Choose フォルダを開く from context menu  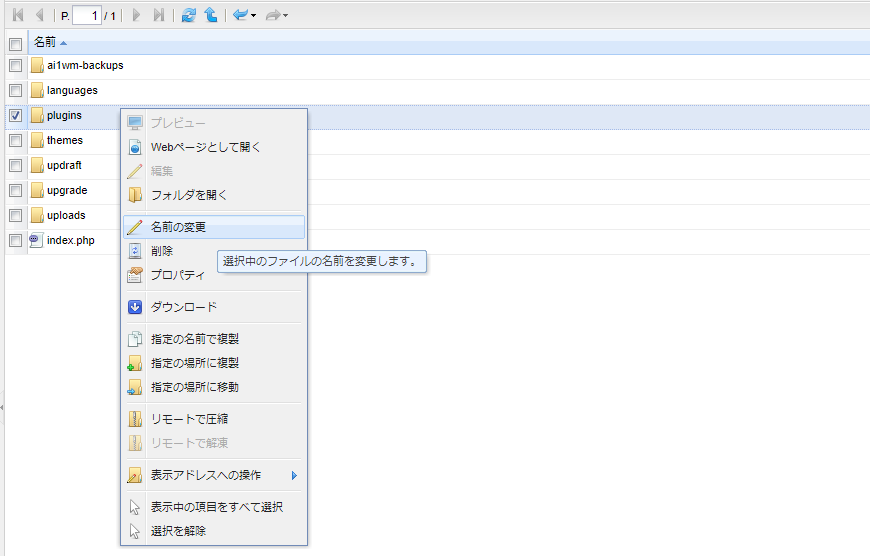click(214, 195)
